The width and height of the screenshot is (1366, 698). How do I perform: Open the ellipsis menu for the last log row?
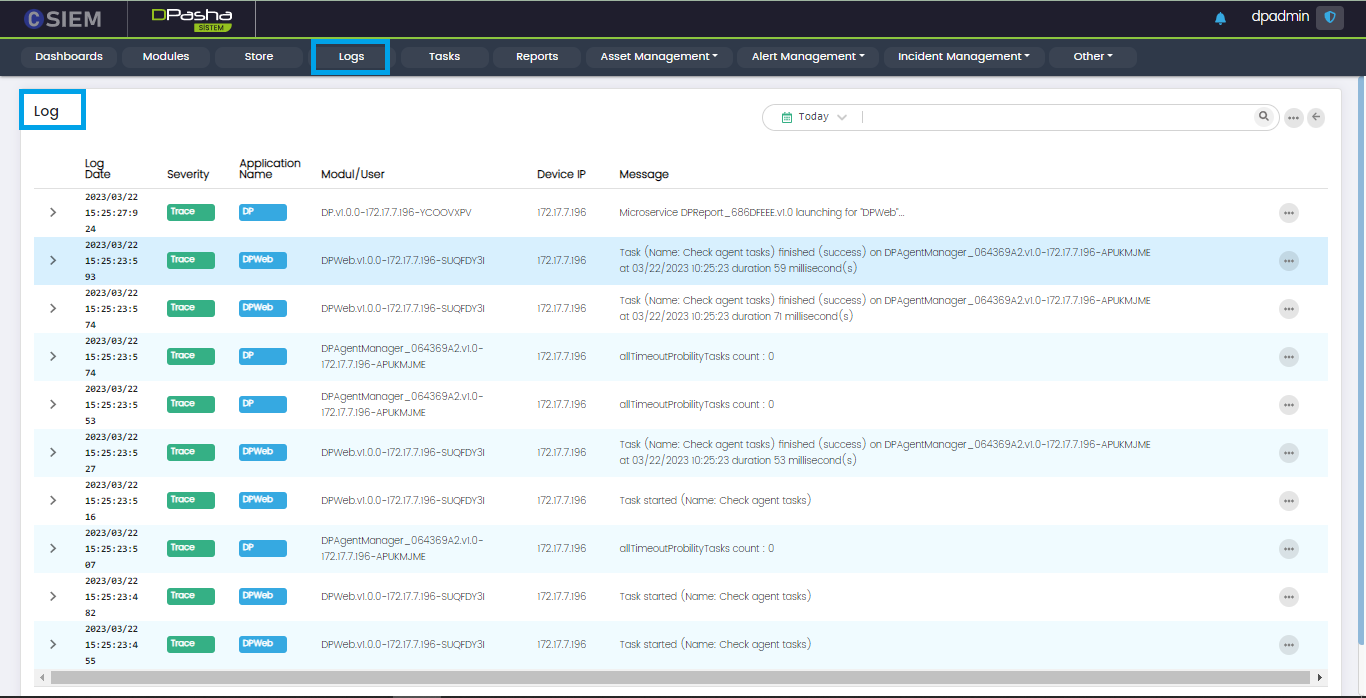(x=1288, y=645)
